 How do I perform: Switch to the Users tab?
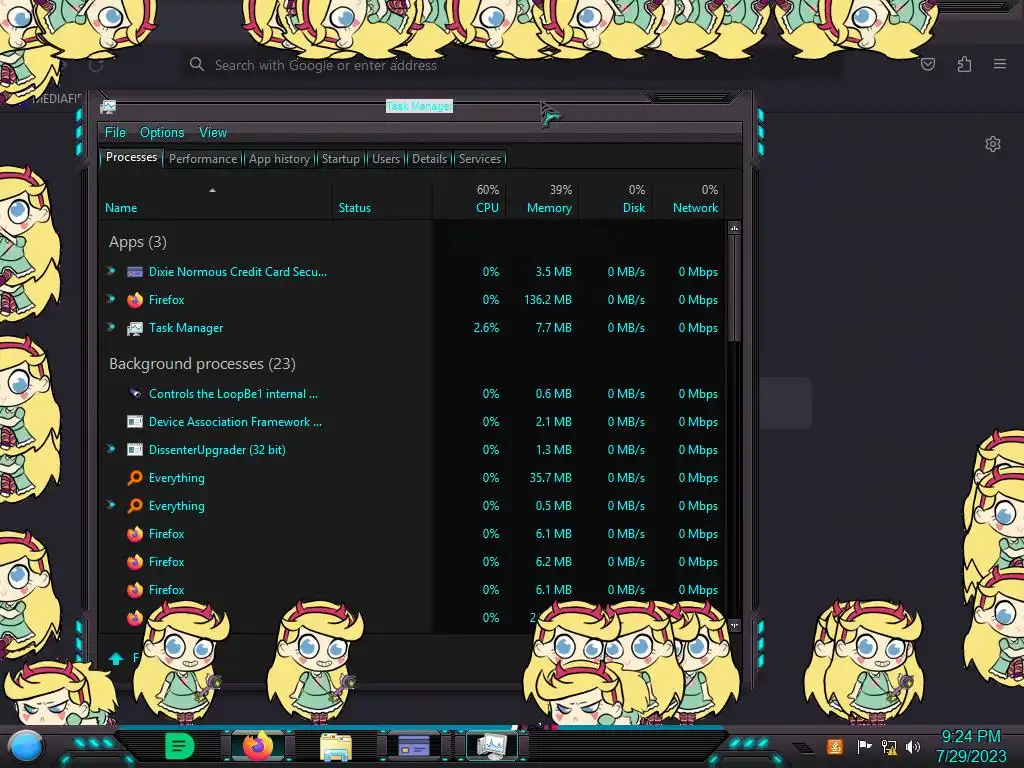(x=385, y=159)
